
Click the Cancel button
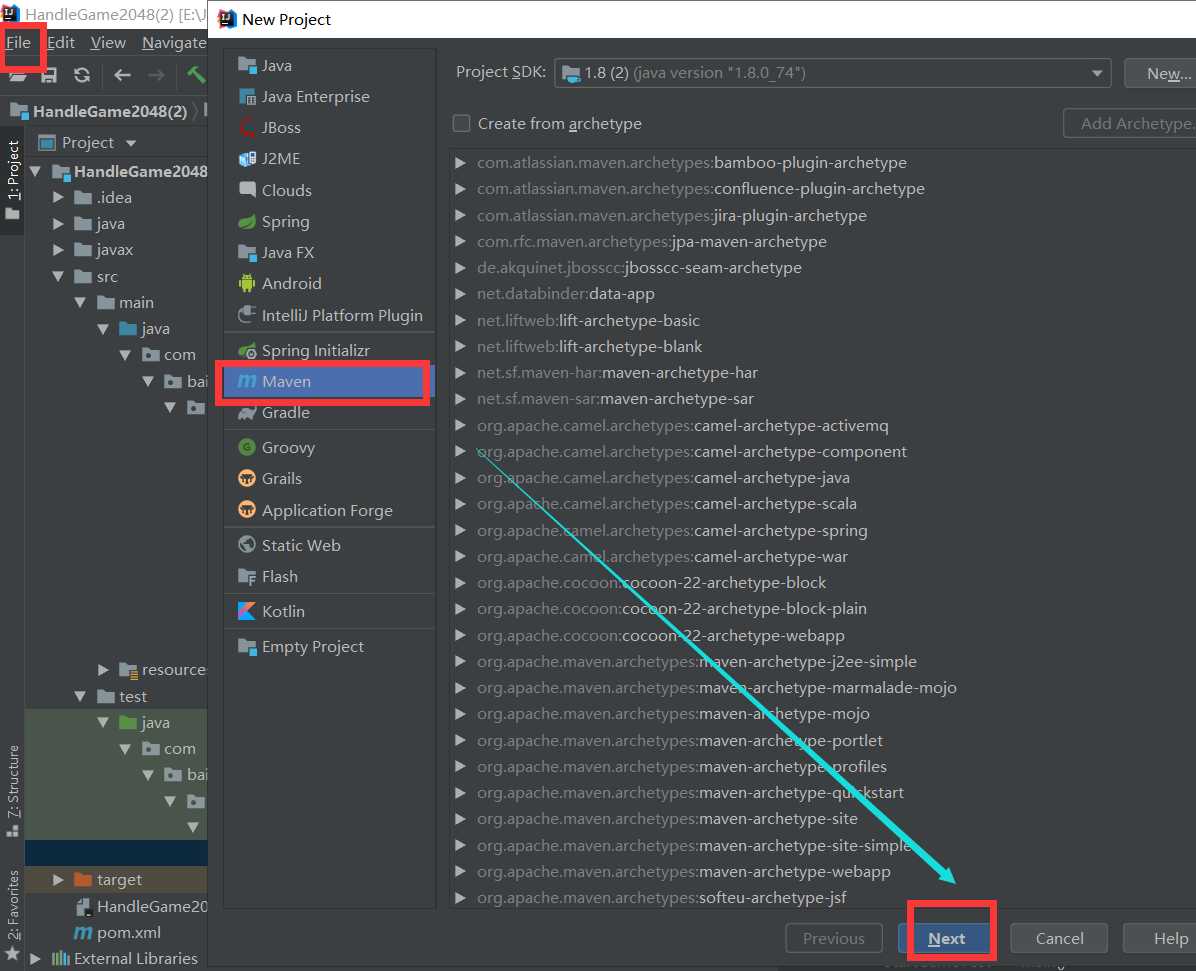pos(1059,939)
